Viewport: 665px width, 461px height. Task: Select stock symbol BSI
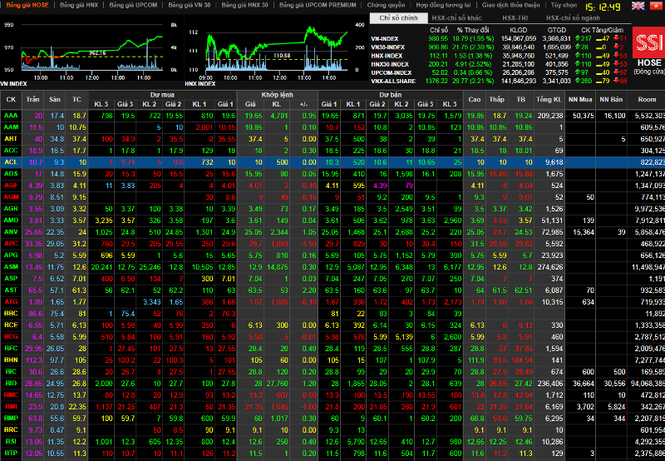click(x=11, y=441)
